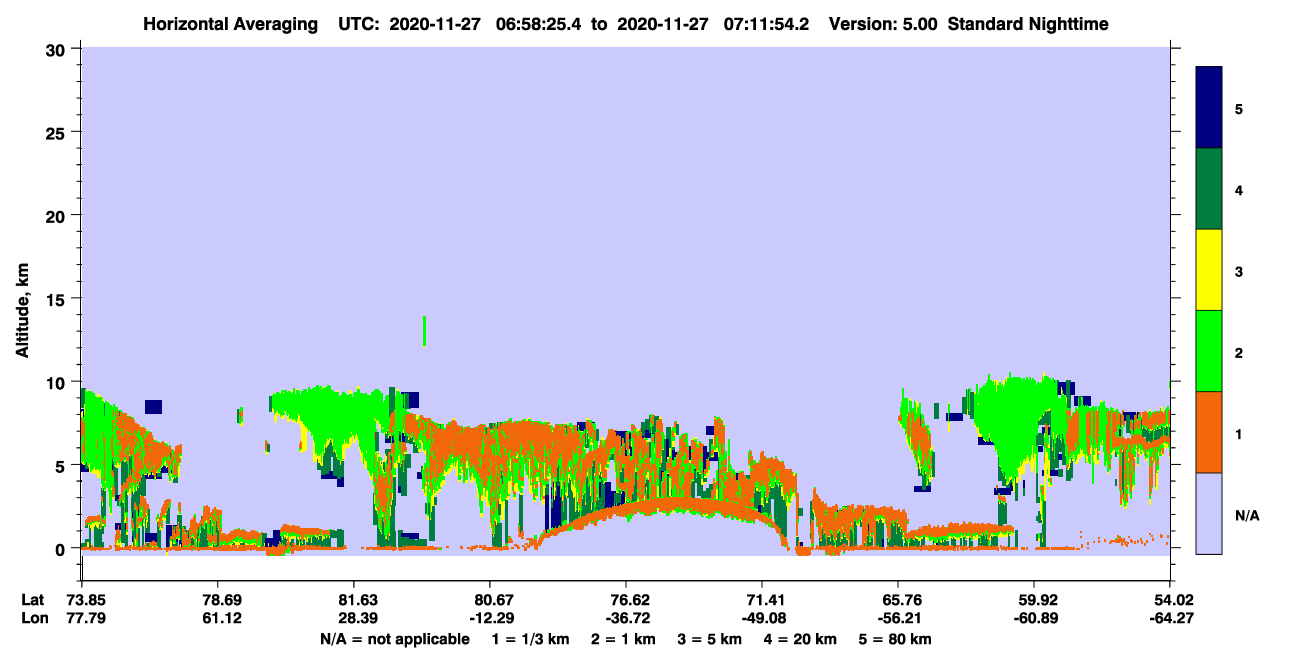
Task: Click the 'Lat' row label
Action: 32,600
